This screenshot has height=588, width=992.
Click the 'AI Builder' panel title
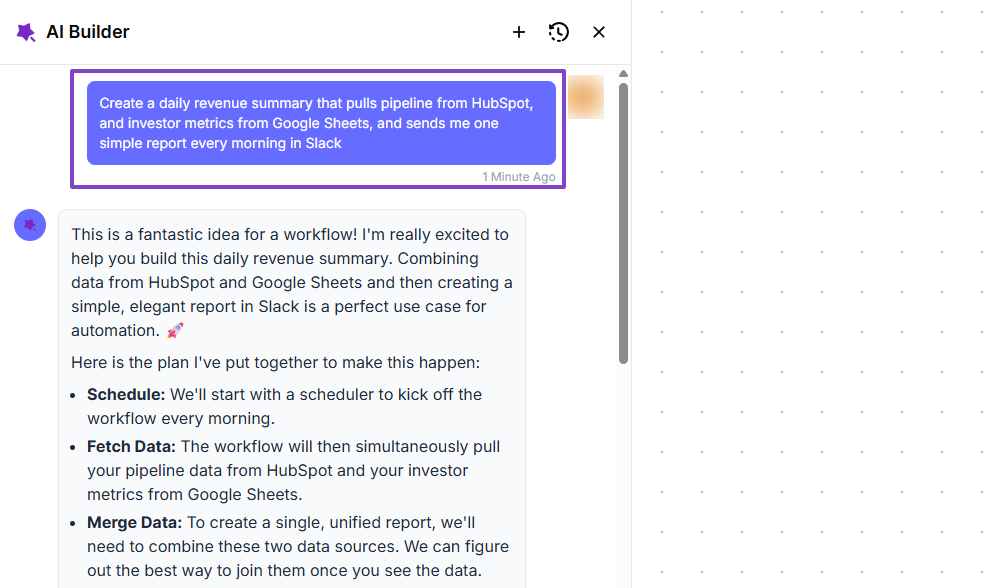[x=88, y=32]
